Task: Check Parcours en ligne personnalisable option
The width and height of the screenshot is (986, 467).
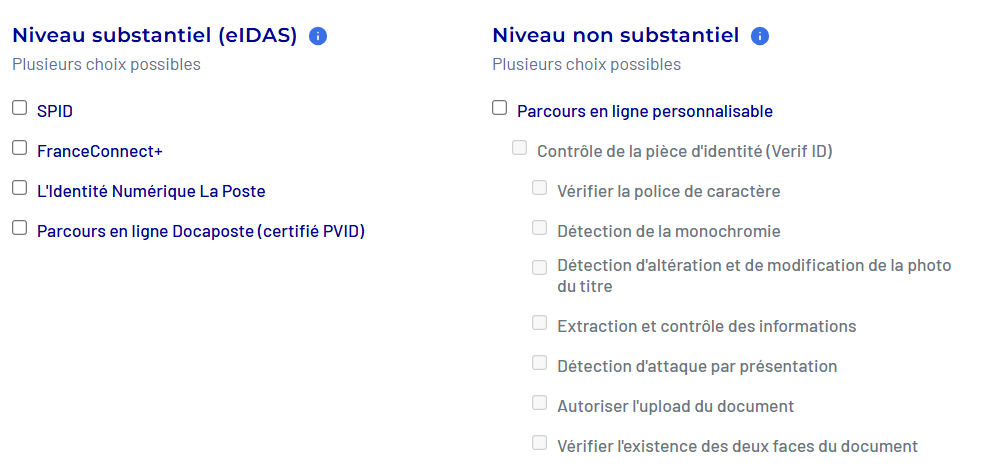Action: pyautogui.click(x=500, y=108)
